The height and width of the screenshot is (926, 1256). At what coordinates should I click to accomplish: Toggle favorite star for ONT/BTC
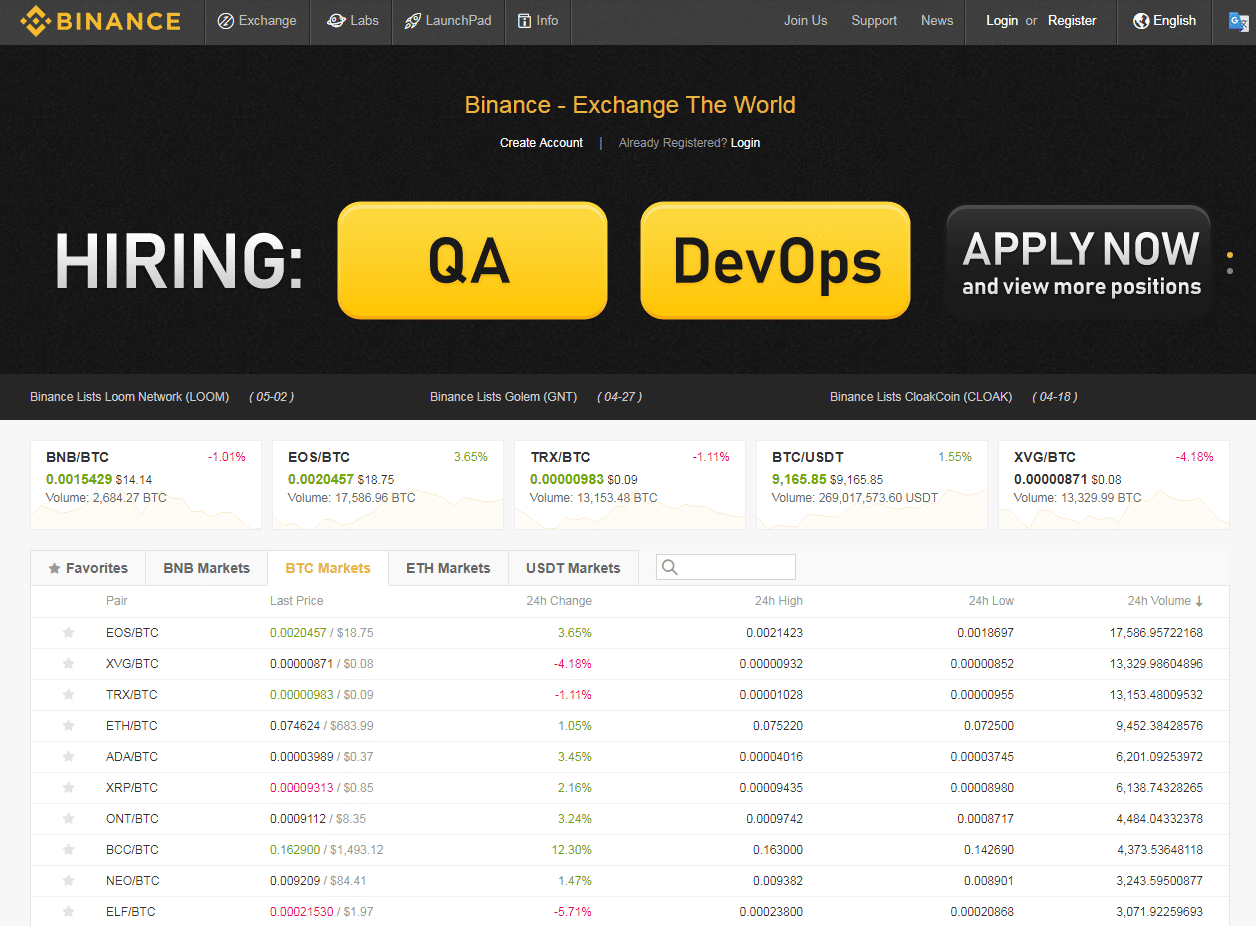point(68,819)
